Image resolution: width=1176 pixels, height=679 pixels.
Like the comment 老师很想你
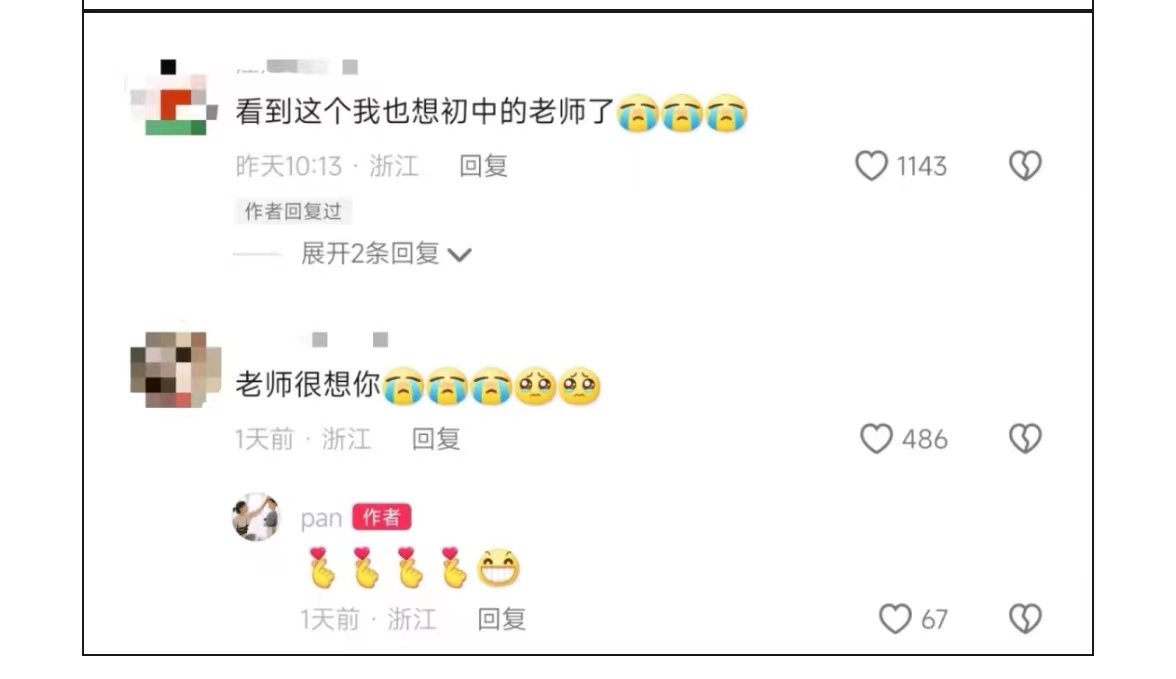875,439
